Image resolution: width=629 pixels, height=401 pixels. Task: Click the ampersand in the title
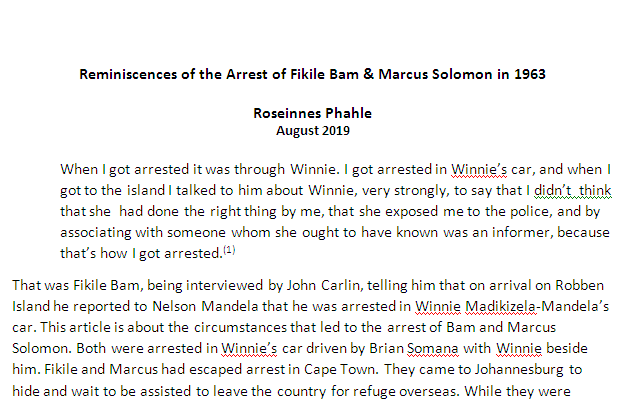[368, 74]
